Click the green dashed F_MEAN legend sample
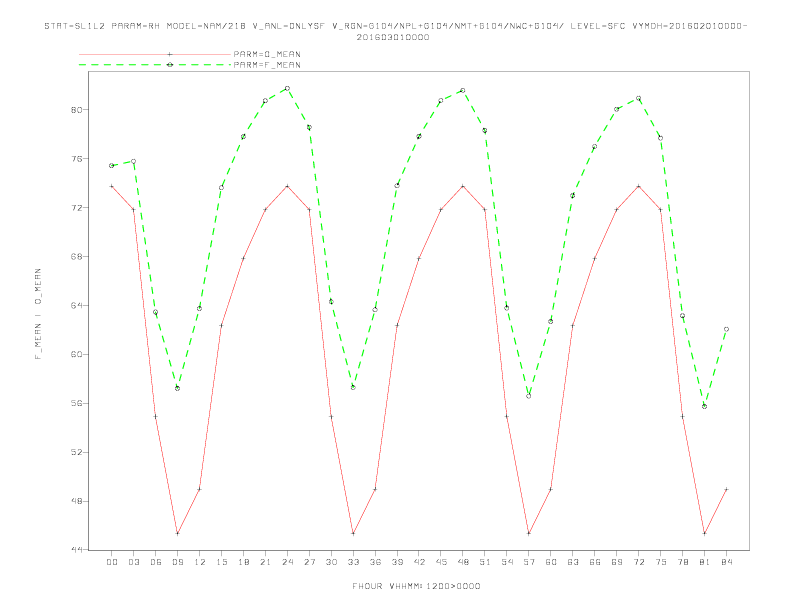The height and width of the screenshot is (612, 792). pyautogui.click(x=155, y=65)
